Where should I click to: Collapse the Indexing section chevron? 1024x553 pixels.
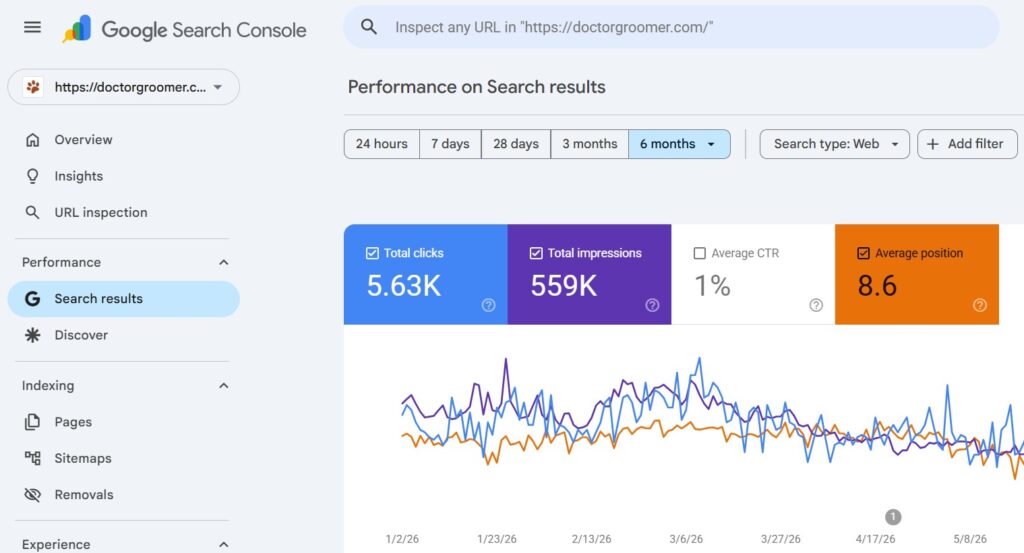(223, 386)
